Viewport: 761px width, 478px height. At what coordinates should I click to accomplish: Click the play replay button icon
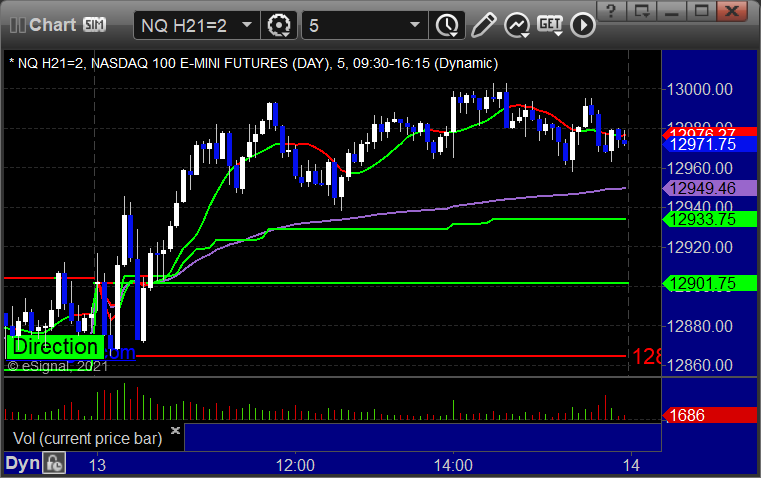tap(582, 25)
